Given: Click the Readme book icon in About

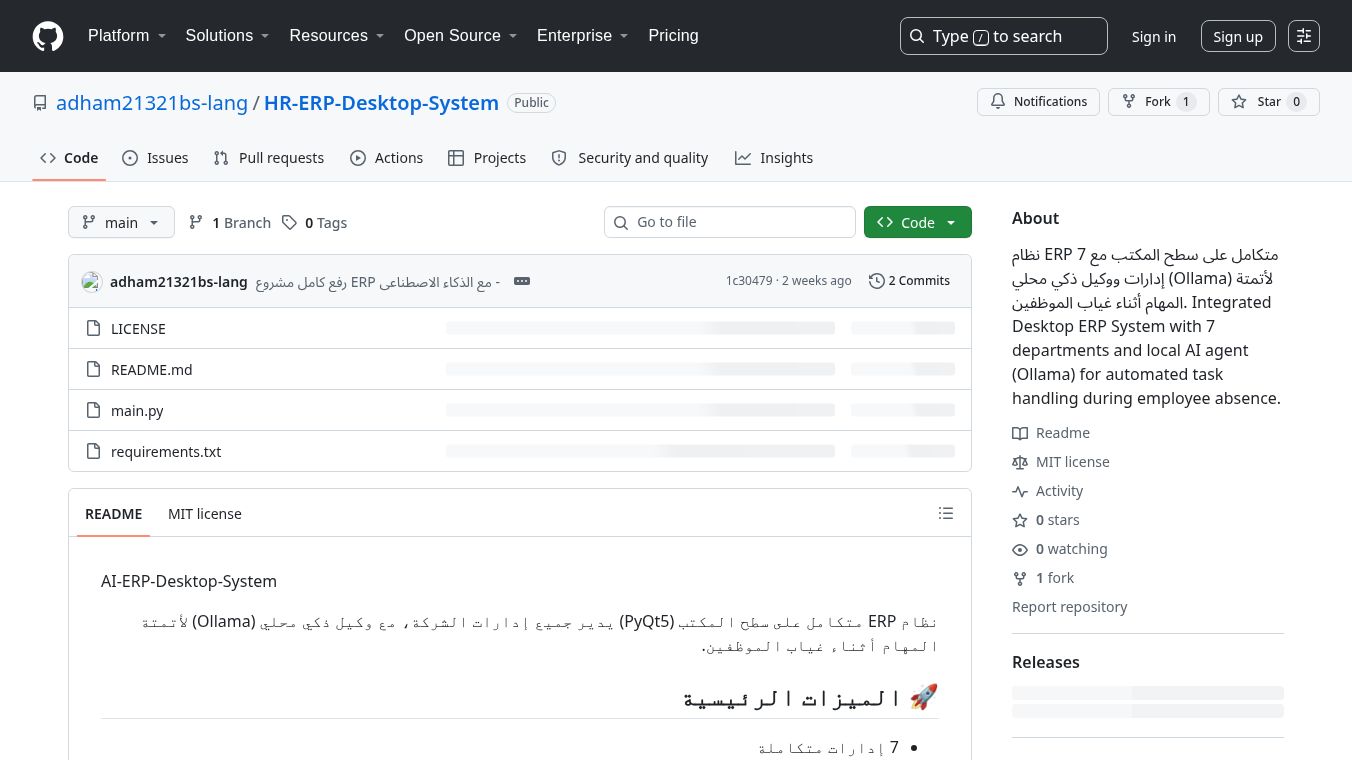Looking at the screenshot, I should pos(1020,433).
